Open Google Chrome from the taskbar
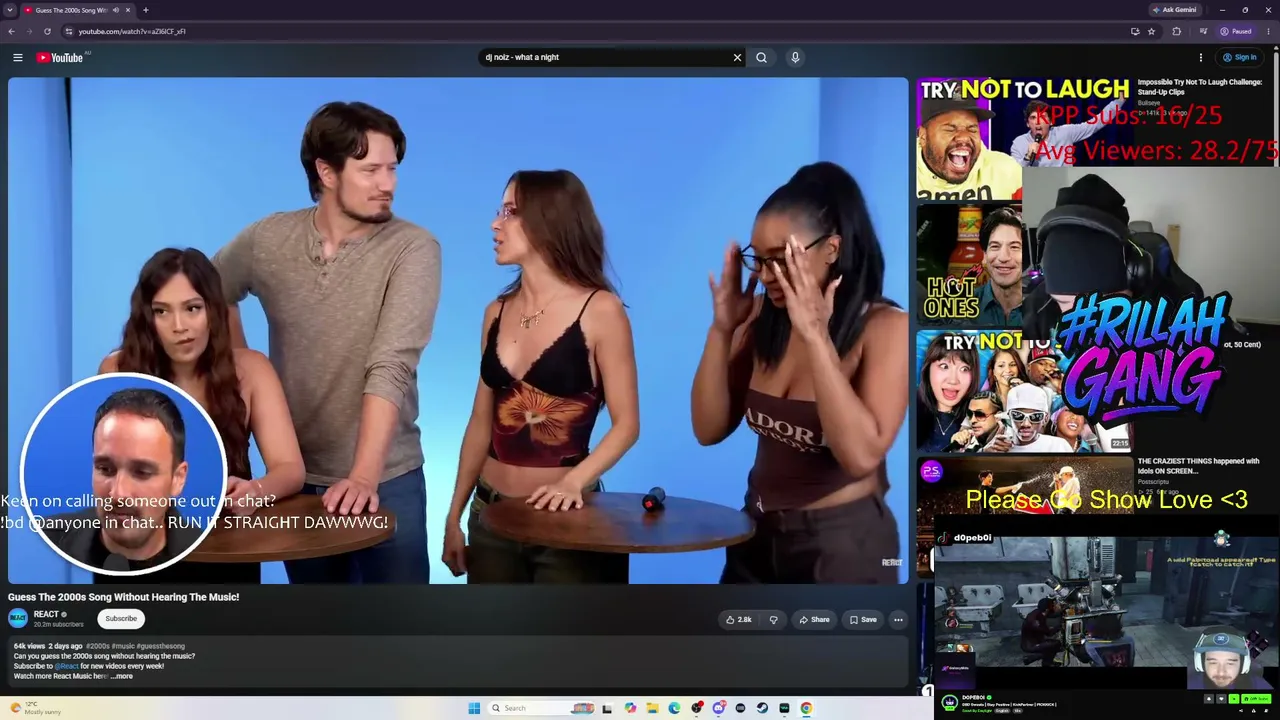 point(806,708)
